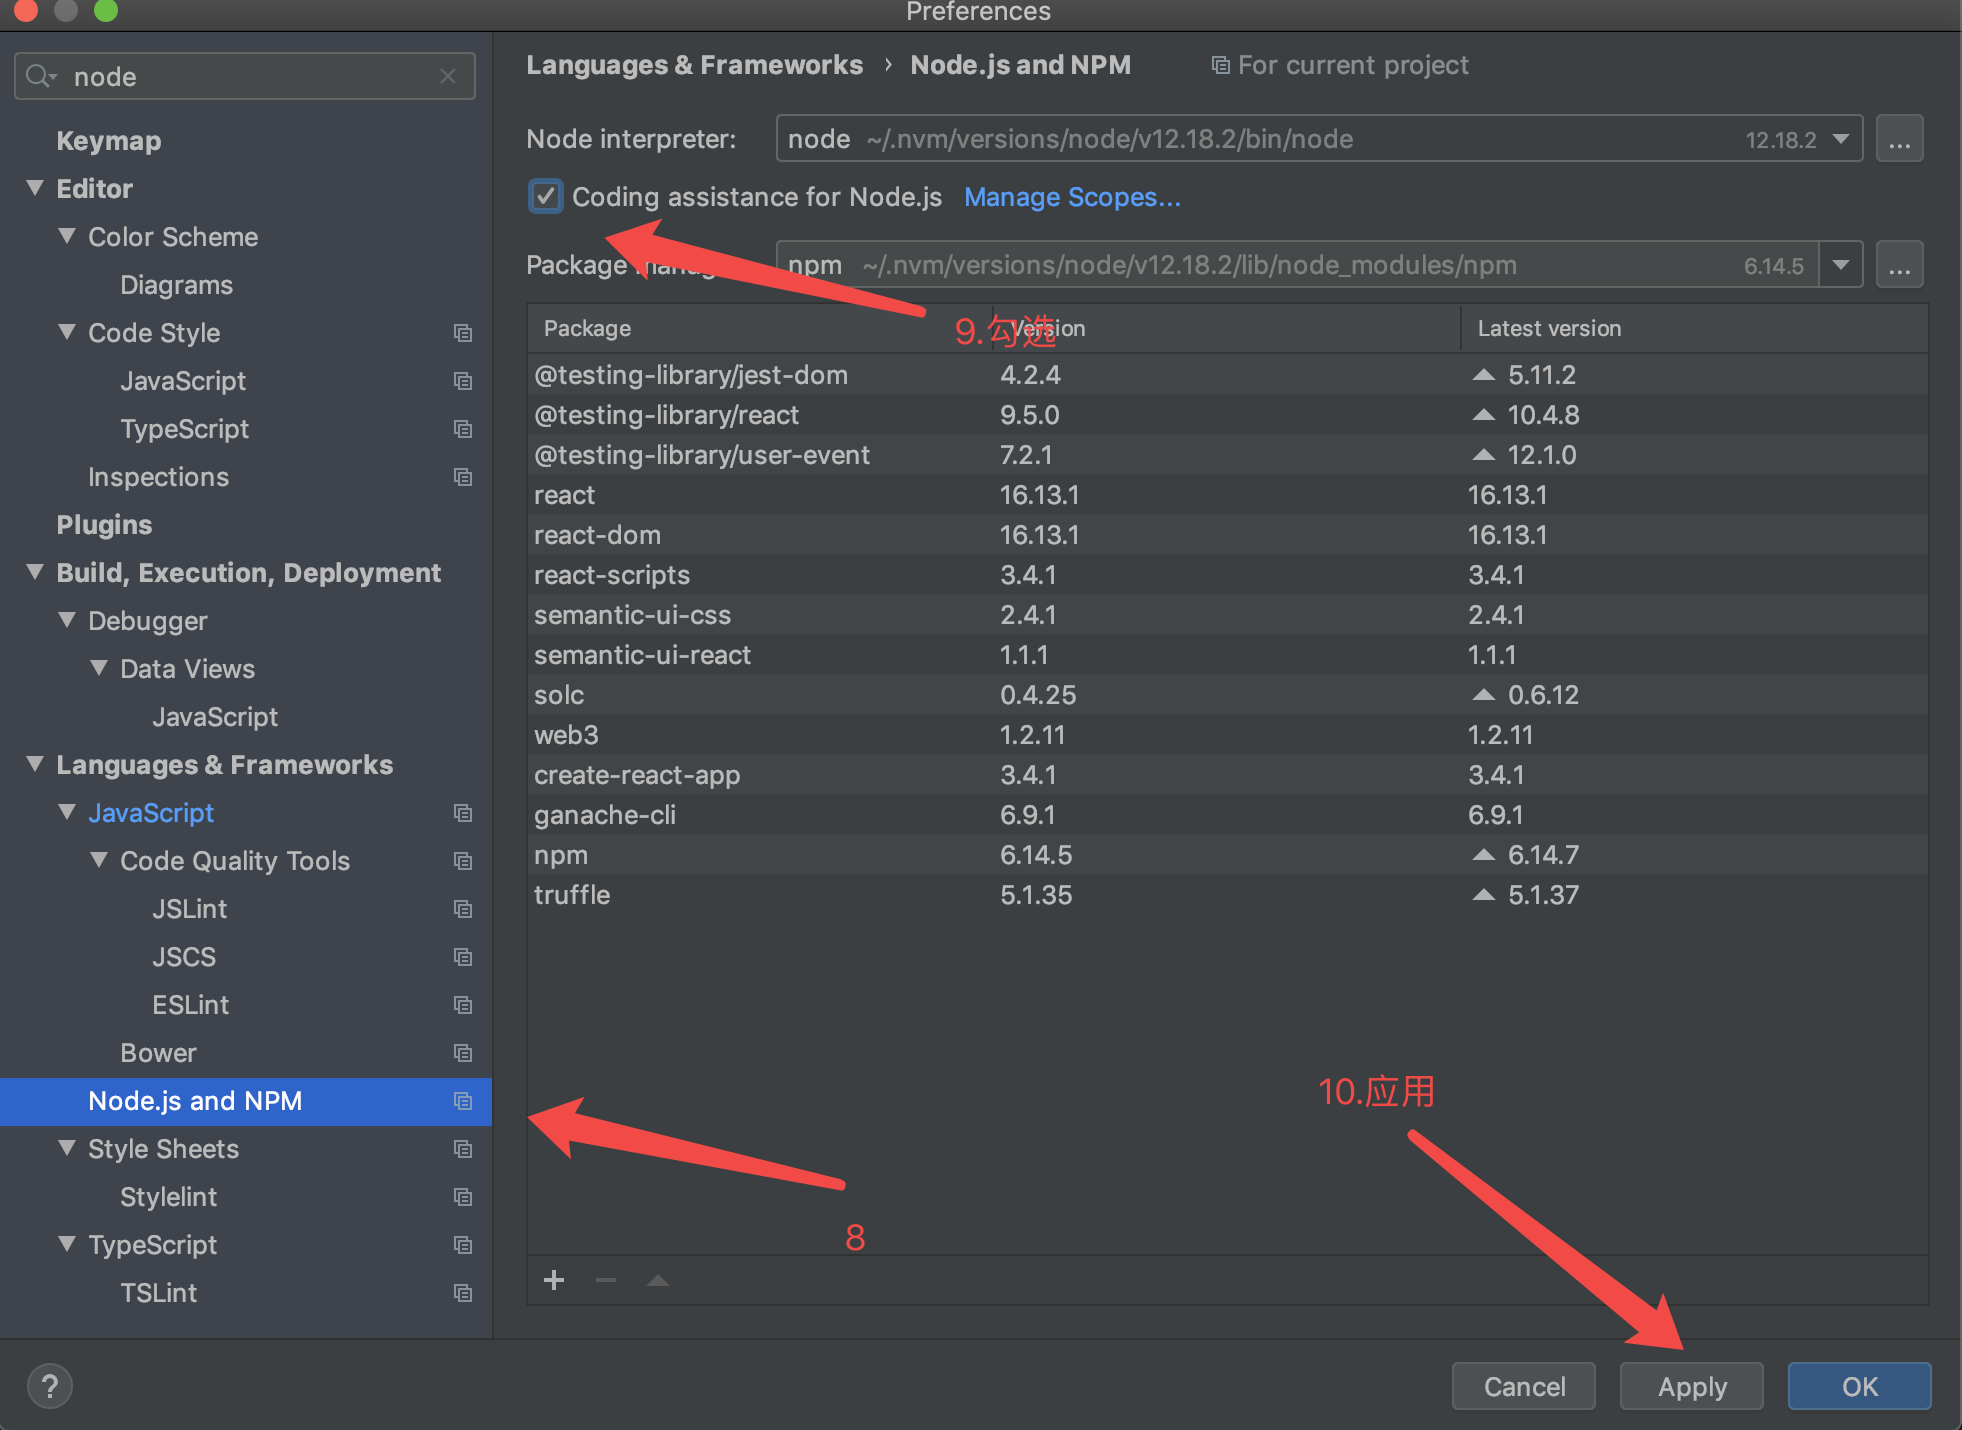Collapse the Editor tree section

point(35,188)
